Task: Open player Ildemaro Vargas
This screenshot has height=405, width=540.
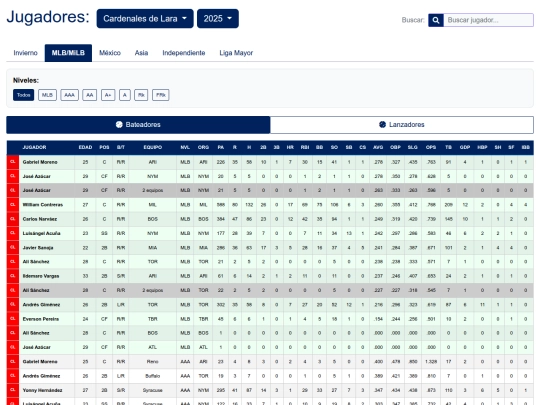Action: [41, 276]
